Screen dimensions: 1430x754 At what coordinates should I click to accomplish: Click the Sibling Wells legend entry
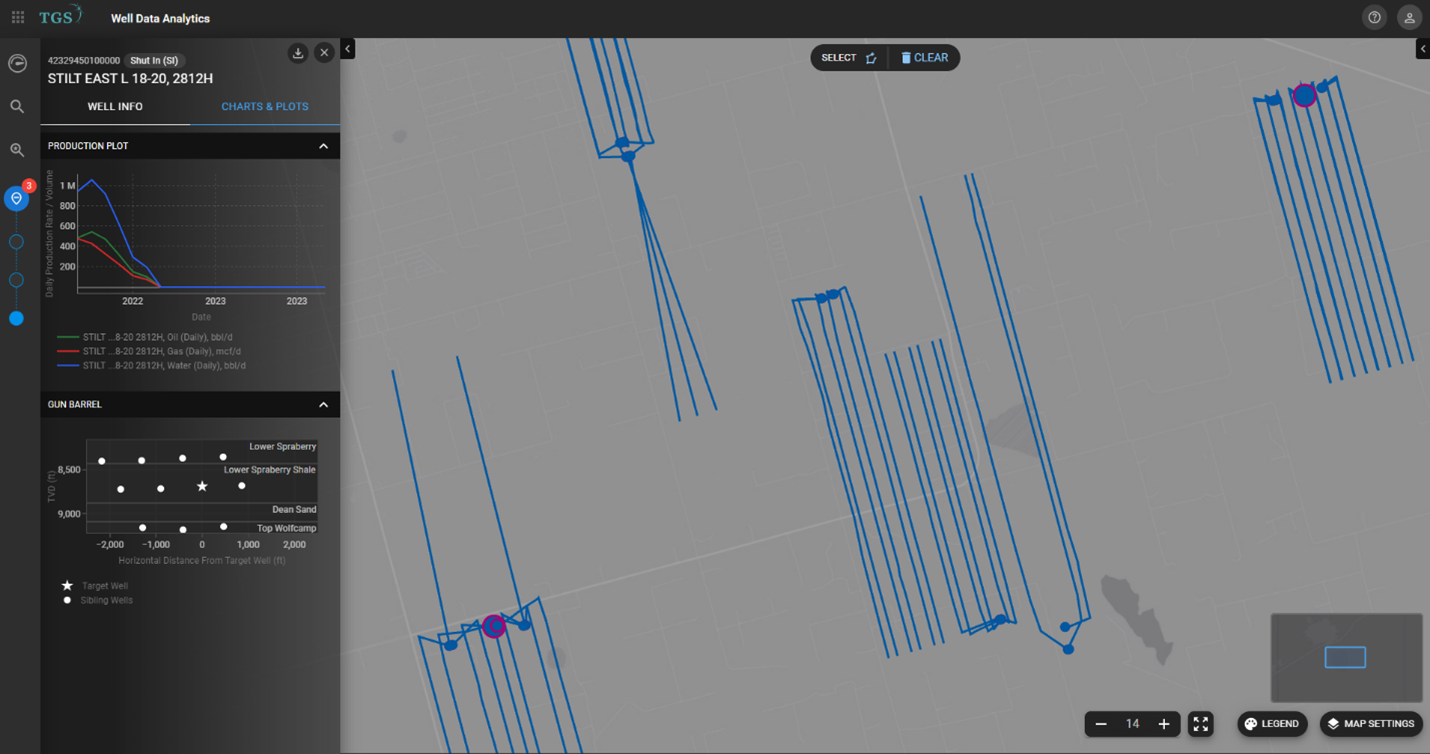coord(97,600)
